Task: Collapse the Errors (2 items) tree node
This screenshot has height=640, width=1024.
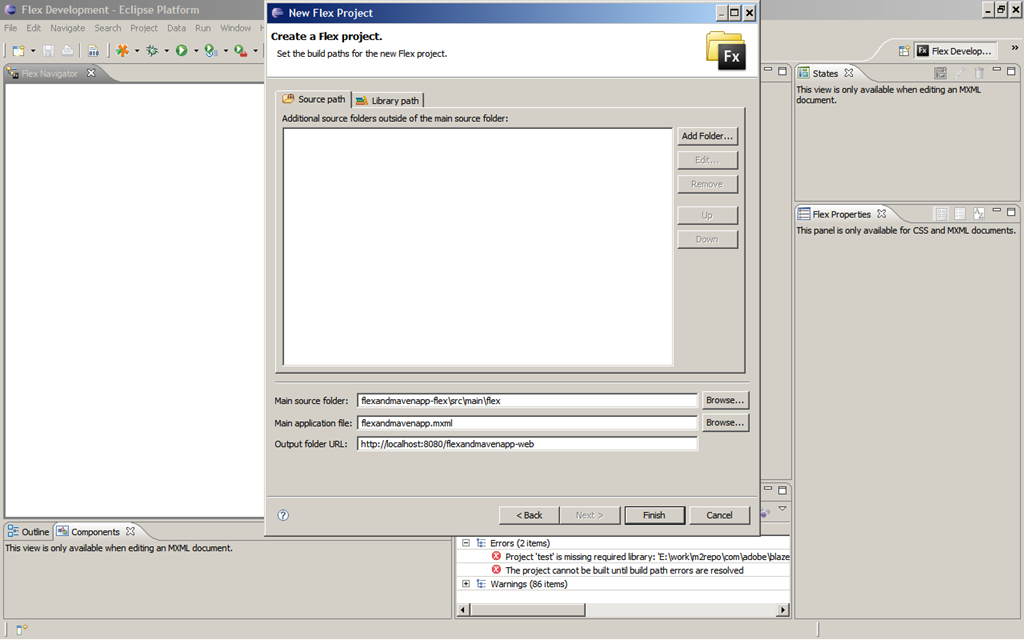Action: 466,543
